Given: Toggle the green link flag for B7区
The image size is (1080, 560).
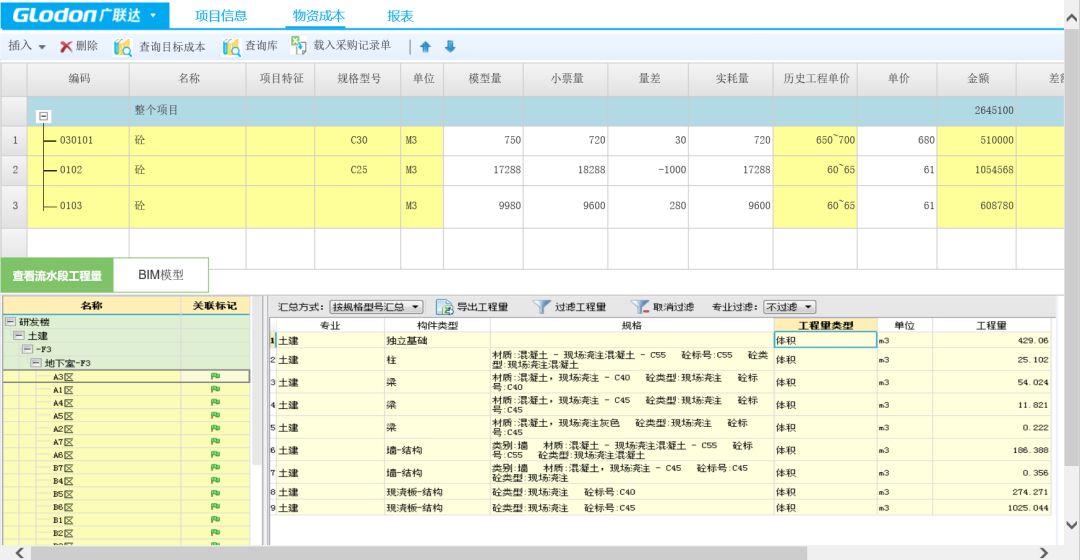Looking at the screenshot, I should pyautogui.click(x=214, y=468).
